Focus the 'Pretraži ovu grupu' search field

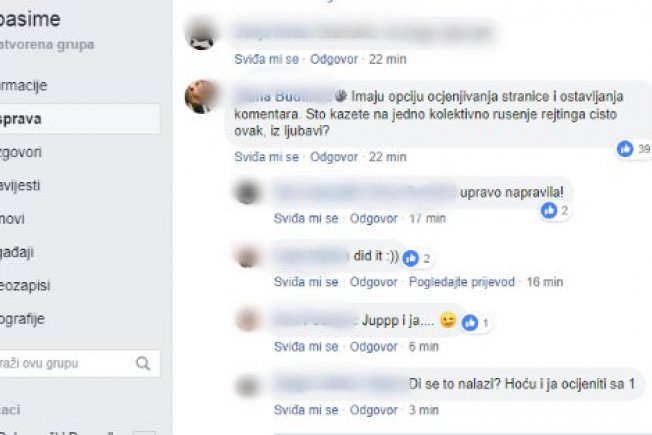click(x=79, y=363)
